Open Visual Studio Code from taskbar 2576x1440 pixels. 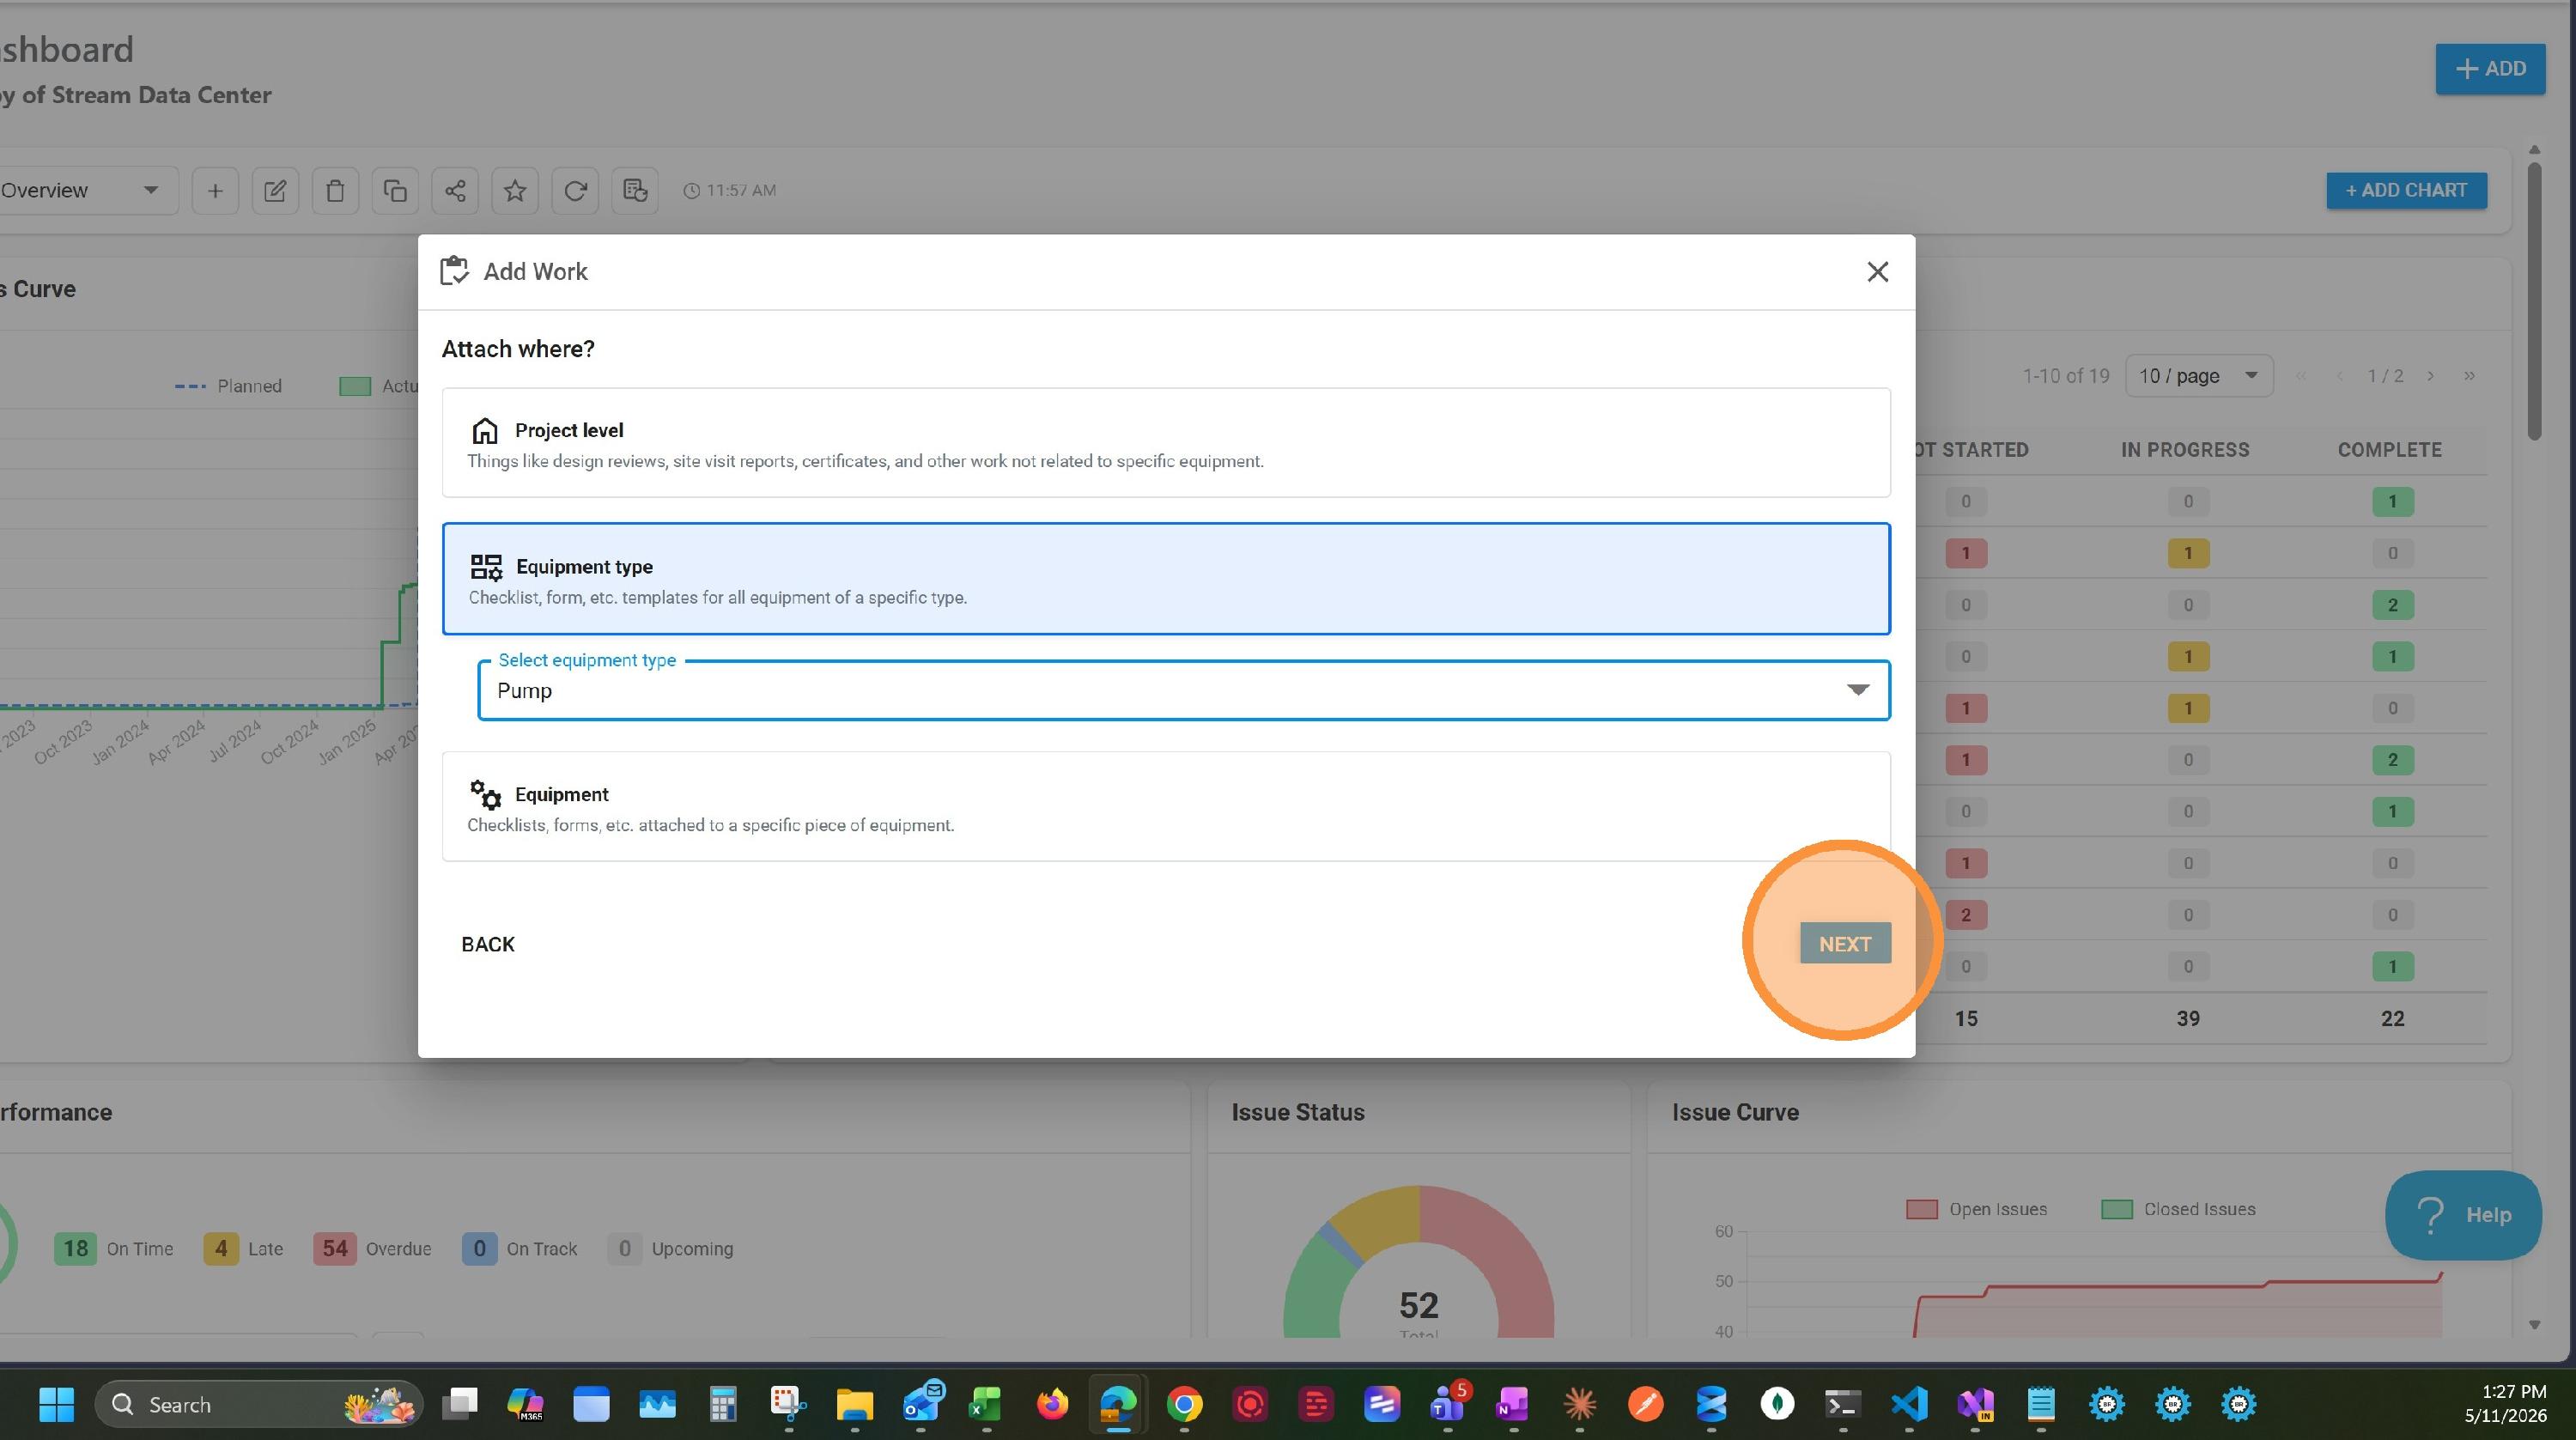[1909, 1404]
